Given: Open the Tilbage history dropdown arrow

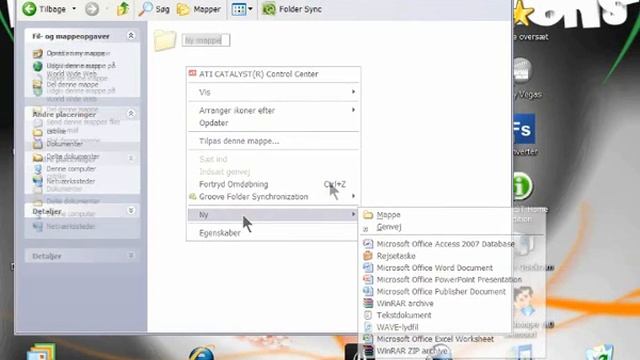Looking at the screenshot, I should click(74, 9).
